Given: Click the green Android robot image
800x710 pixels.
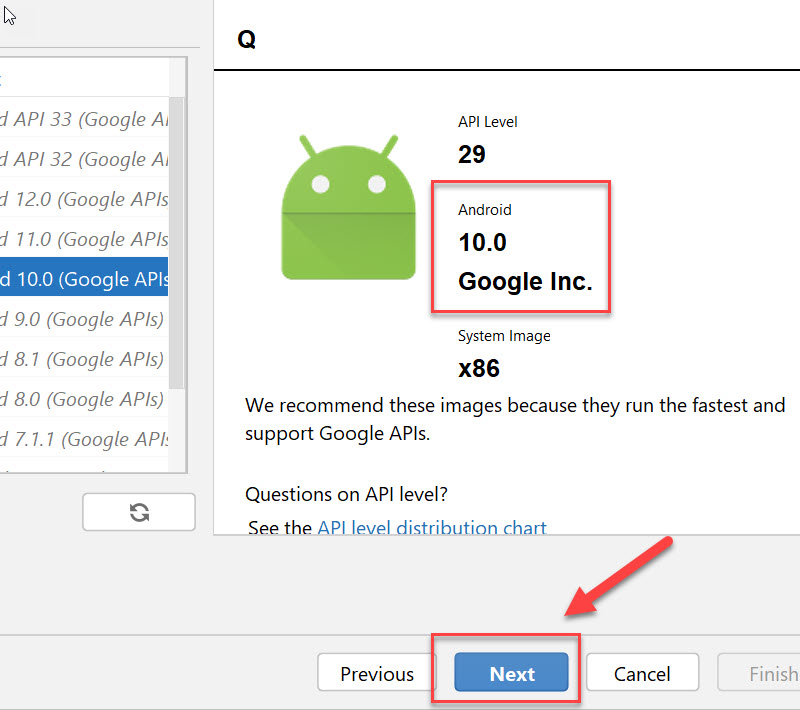Looking at the screenshot, I should [x=348, y=207].
